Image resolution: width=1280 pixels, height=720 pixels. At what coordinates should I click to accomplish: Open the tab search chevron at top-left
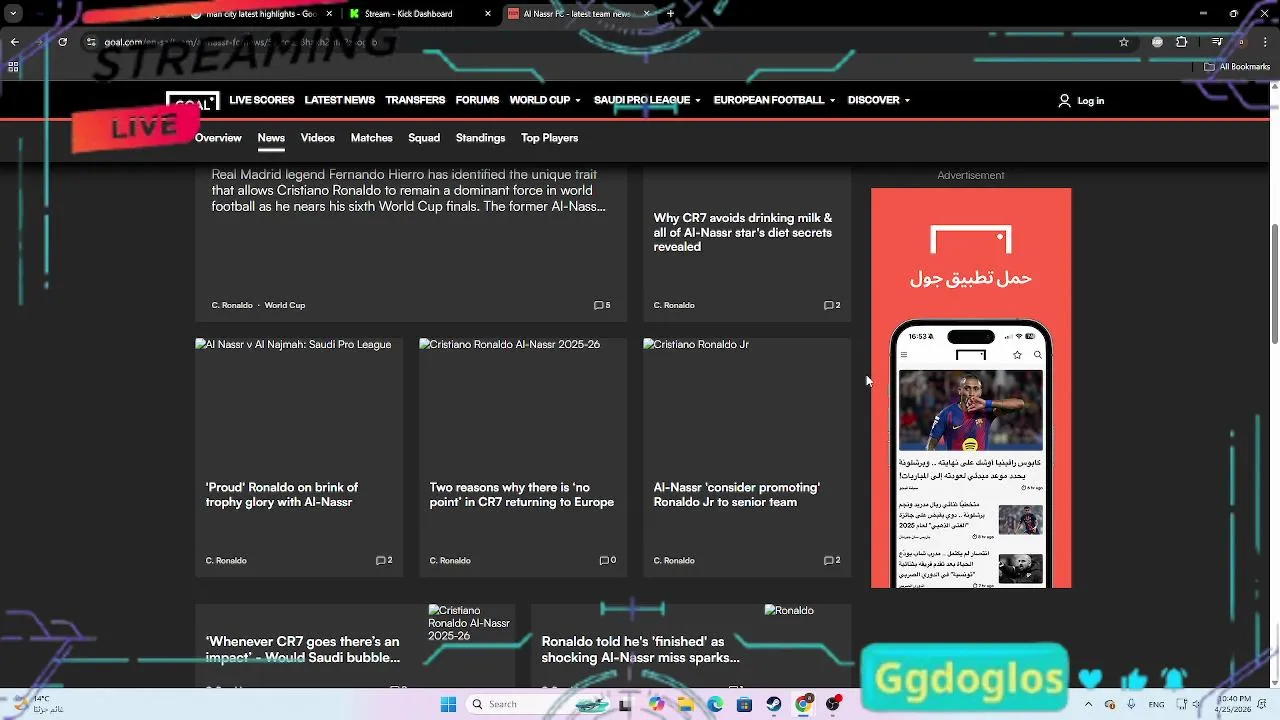(x=13, y=14)
